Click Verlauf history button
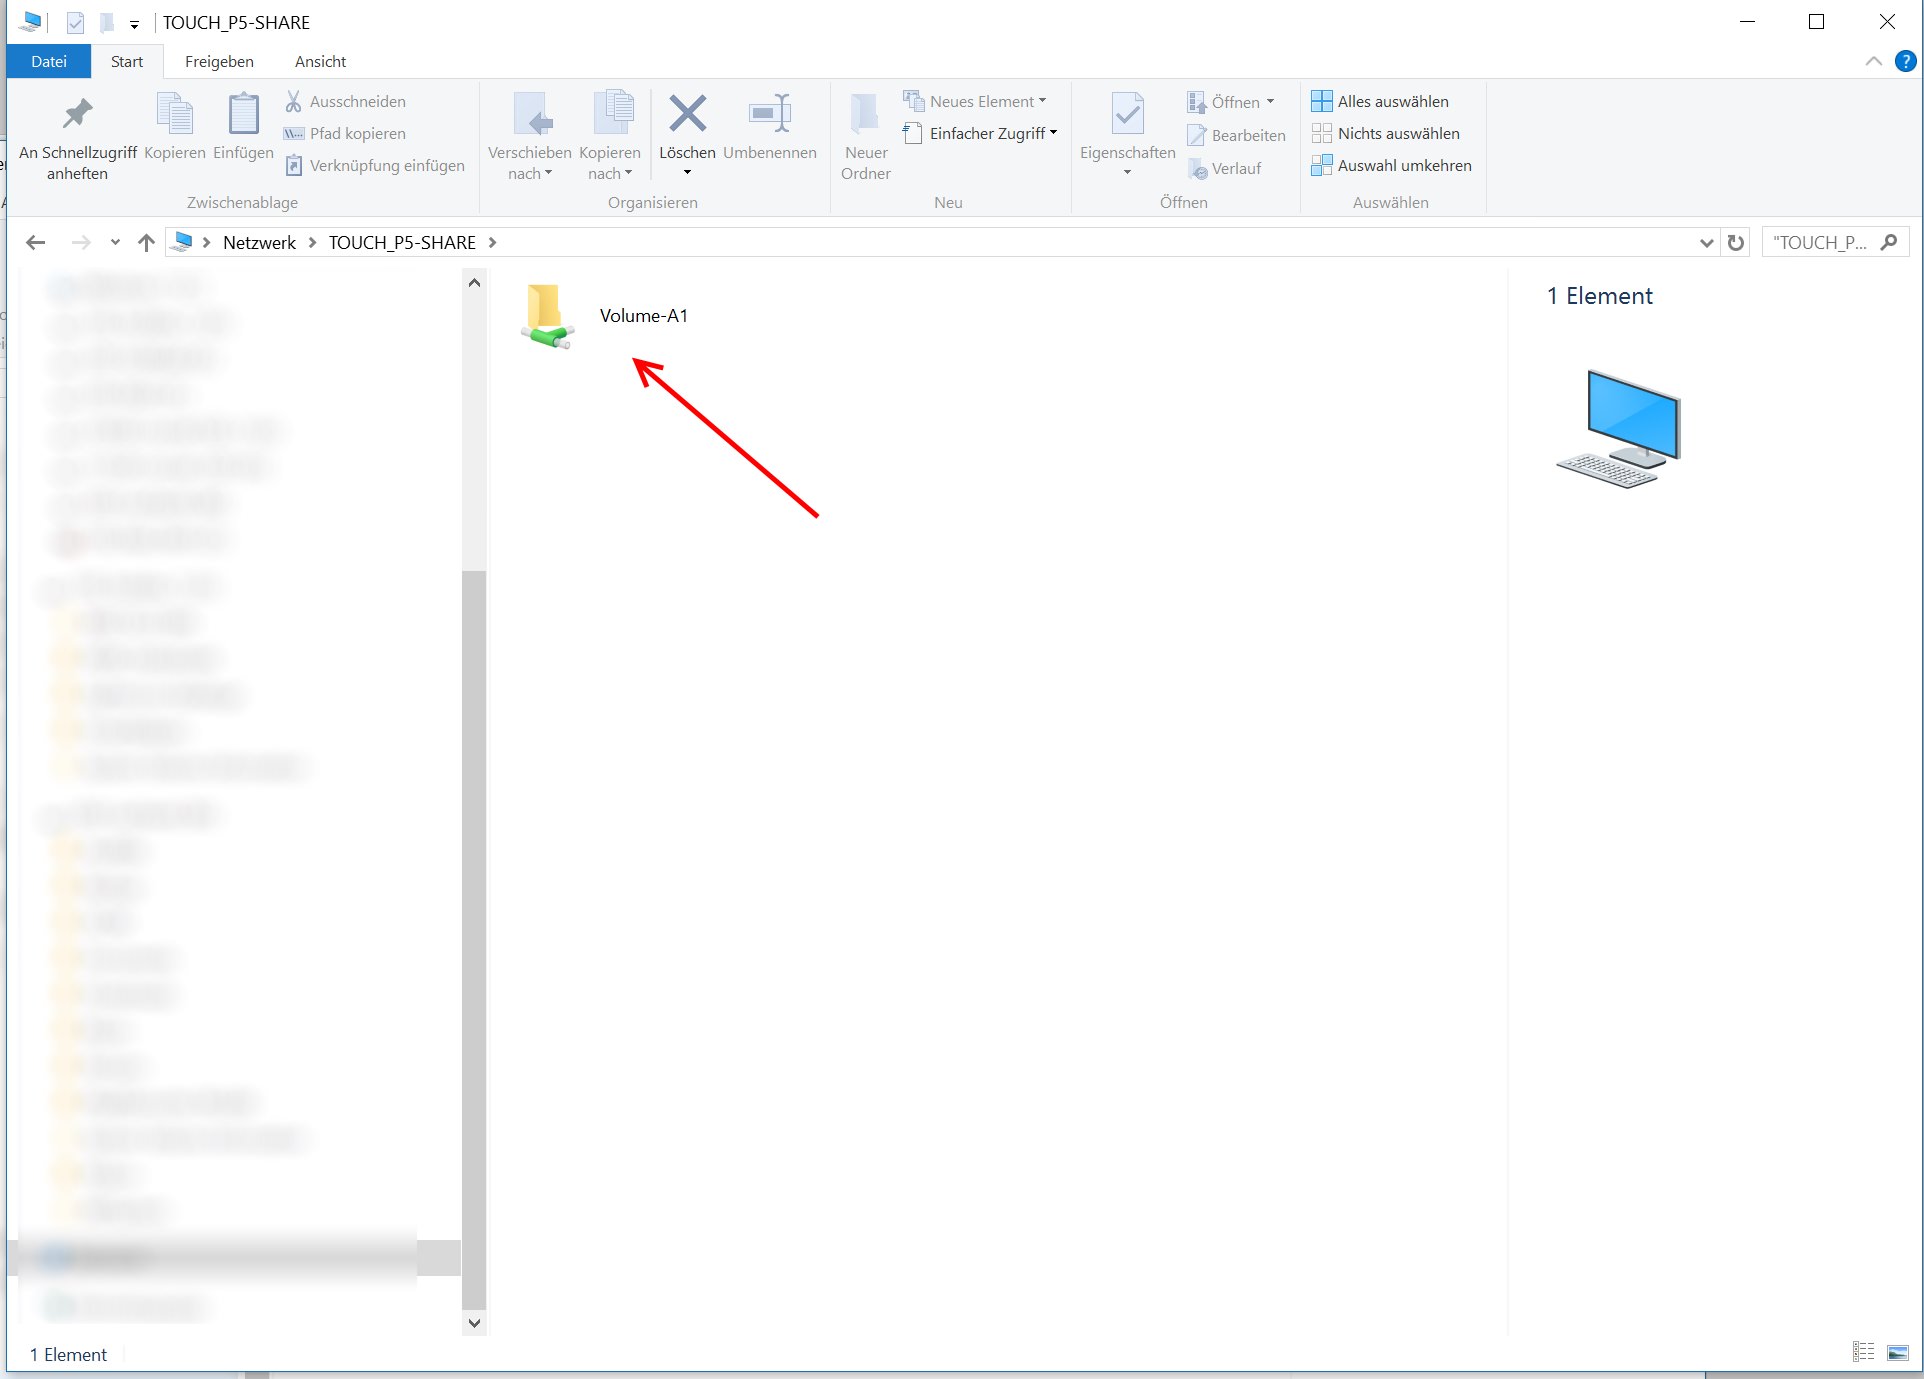Screen dimensions: 1924x1379 pyautogui.click(x=1225, y=168)
